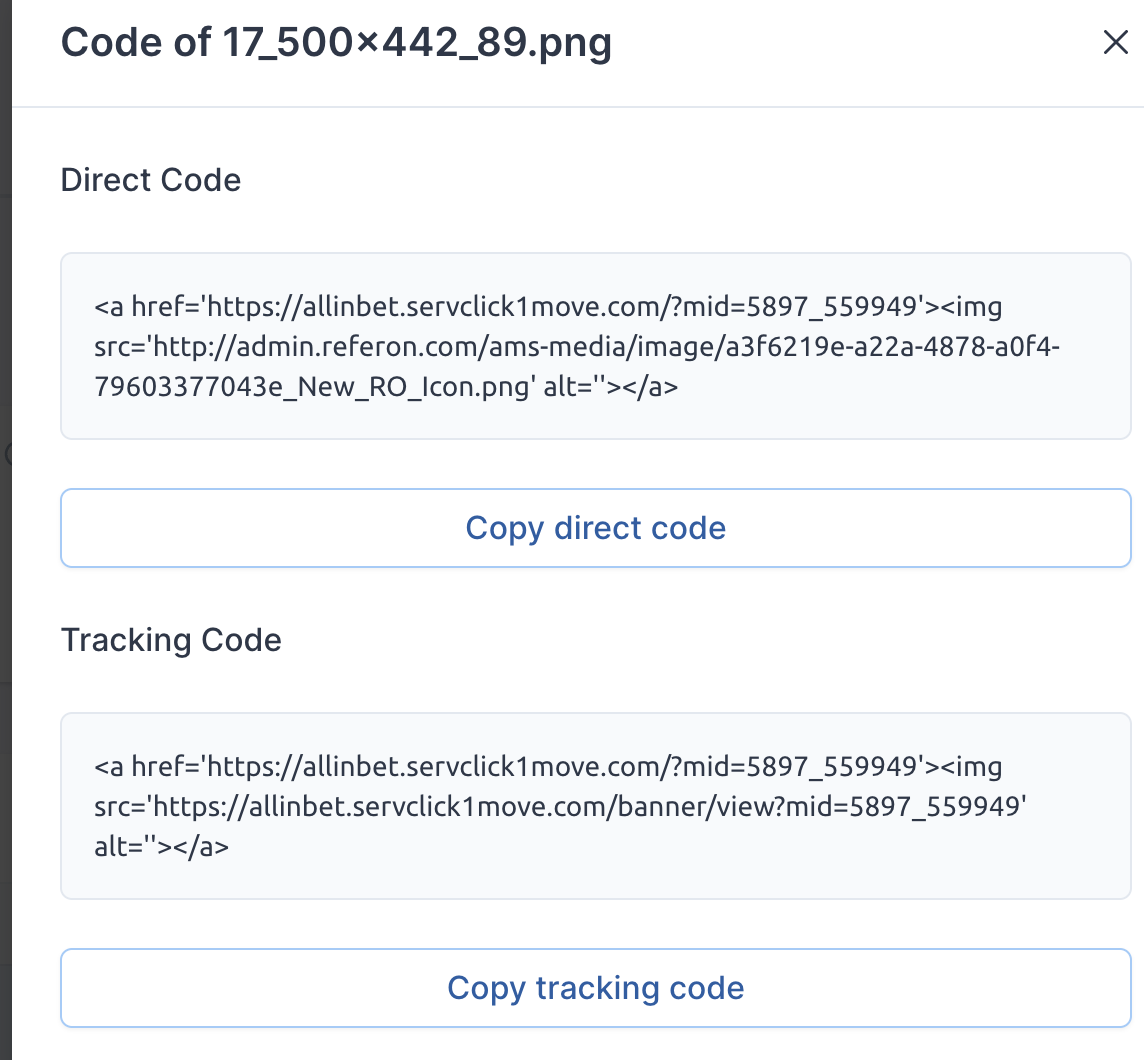Image resolution: width=1144 pixels, height=1060 pixels.
Task: Focus the Tracking Code text box
Action: point(595,806)
